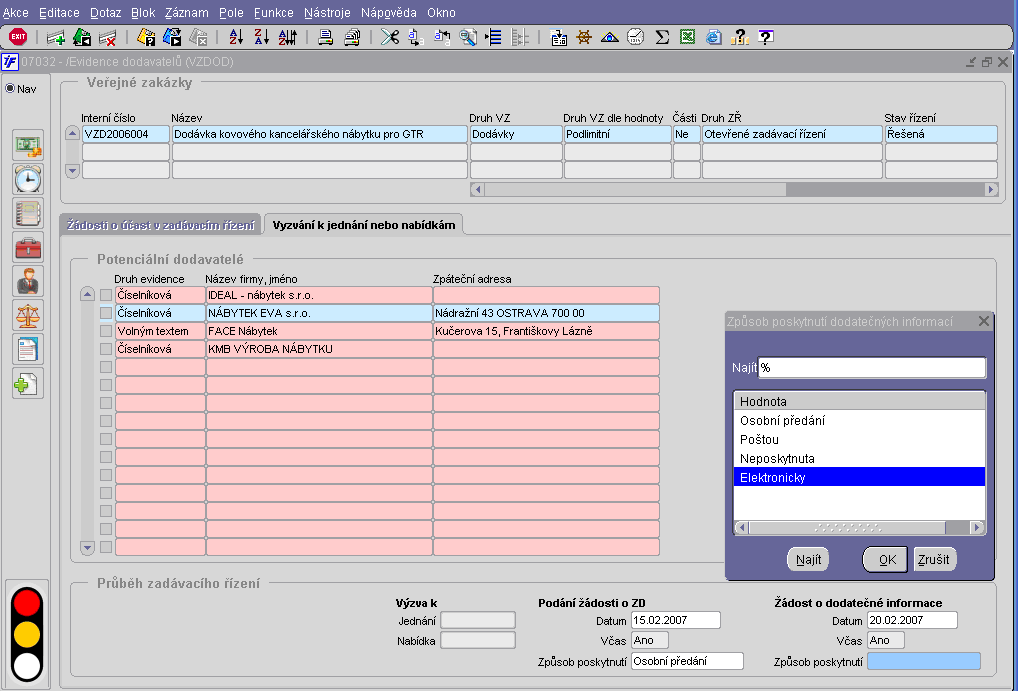Click the black question mark help icon
The image size is (1018, 691).
[765, 38]
